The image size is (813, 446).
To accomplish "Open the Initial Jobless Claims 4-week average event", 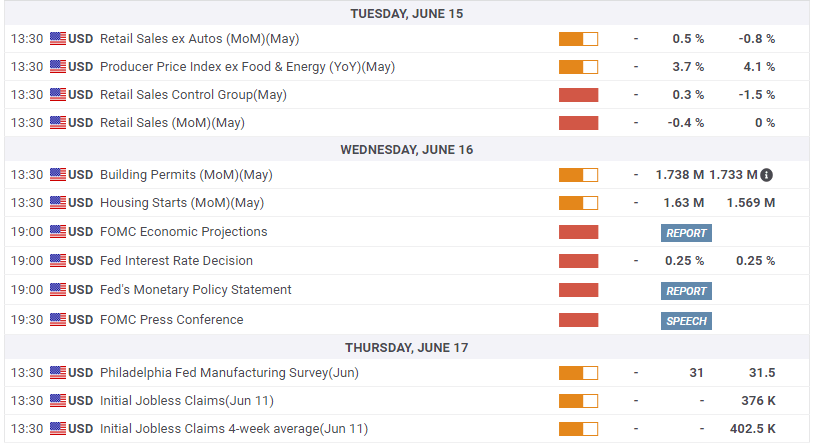I will 234,429.
